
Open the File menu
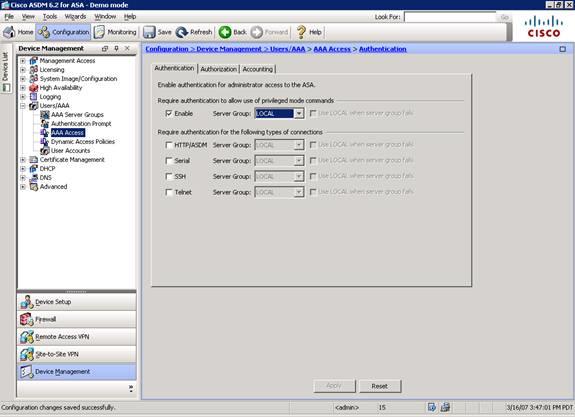[x=9, y=17]
